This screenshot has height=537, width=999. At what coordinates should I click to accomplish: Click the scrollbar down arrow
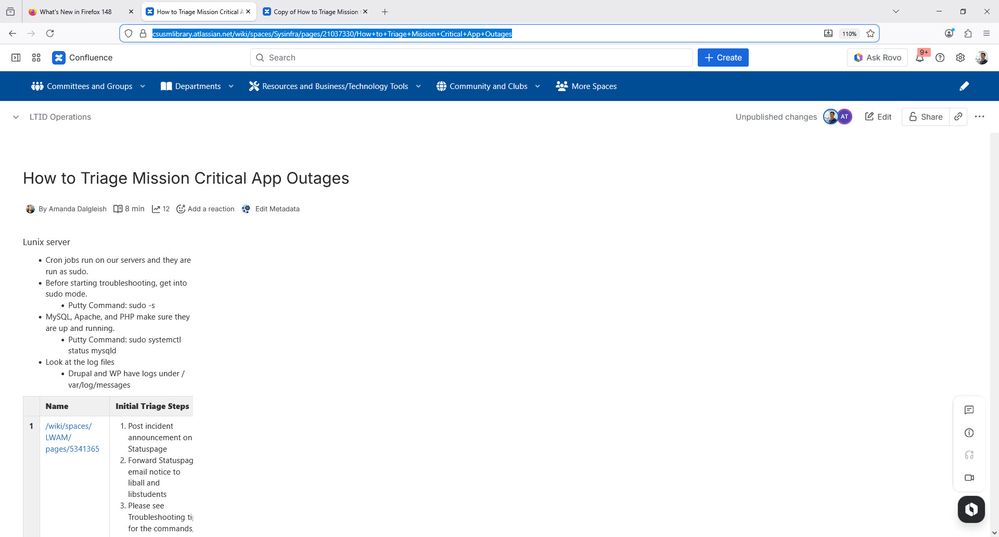pos(995,532)
